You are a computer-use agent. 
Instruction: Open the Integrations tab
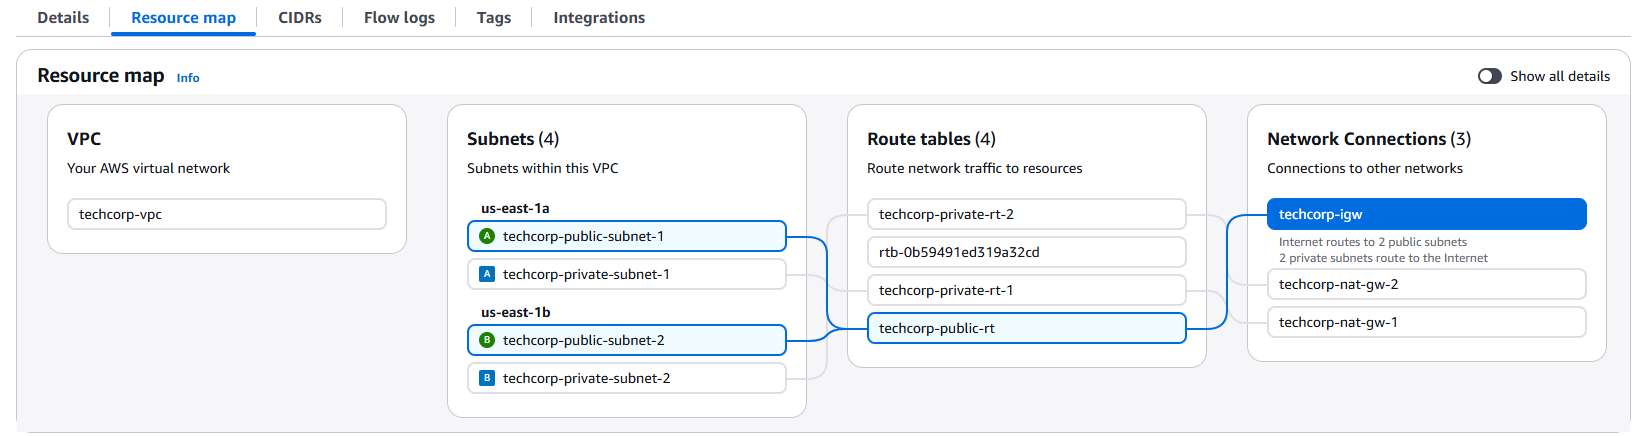pos(599,18)
